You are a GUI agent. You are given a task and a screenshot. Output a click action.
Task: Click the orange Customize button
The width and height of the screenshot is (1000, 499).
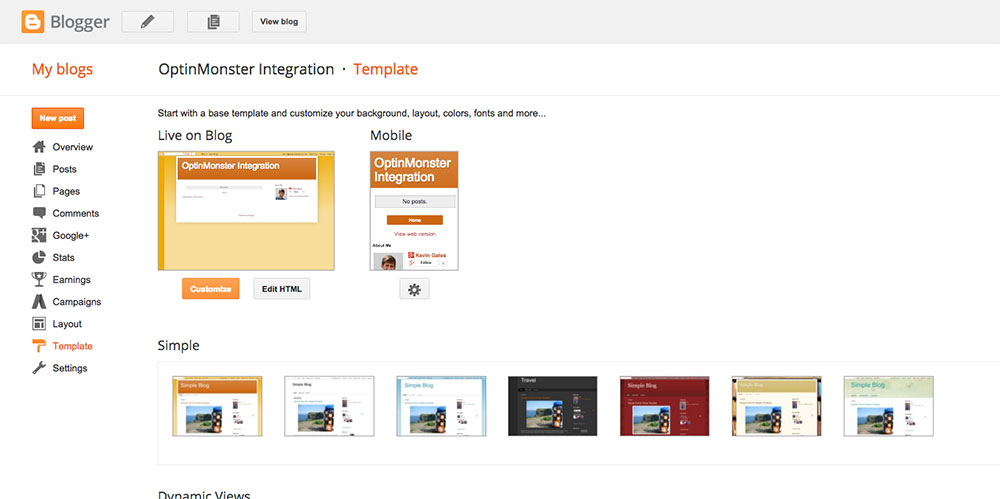(210, 288)
